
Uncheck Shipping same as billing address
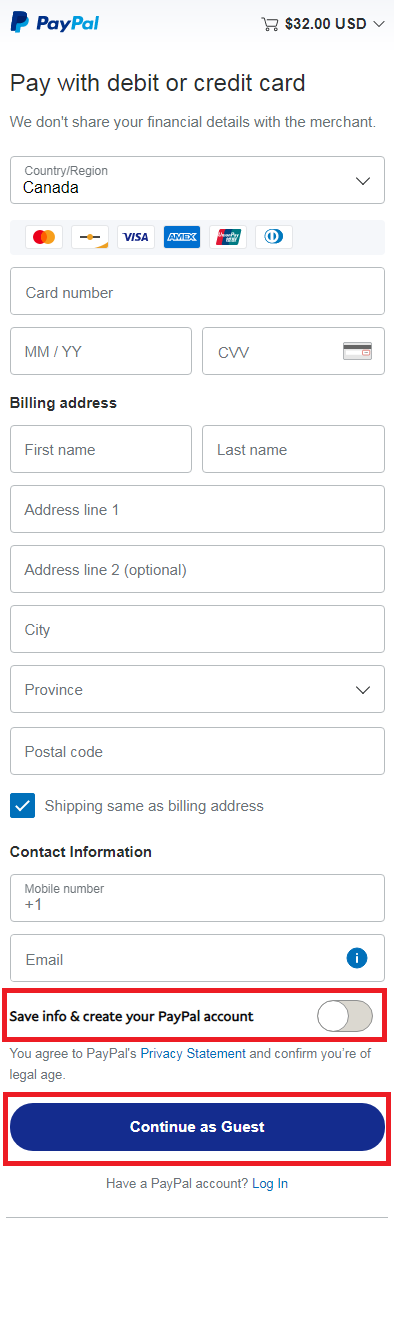click(x=23, y=805)
